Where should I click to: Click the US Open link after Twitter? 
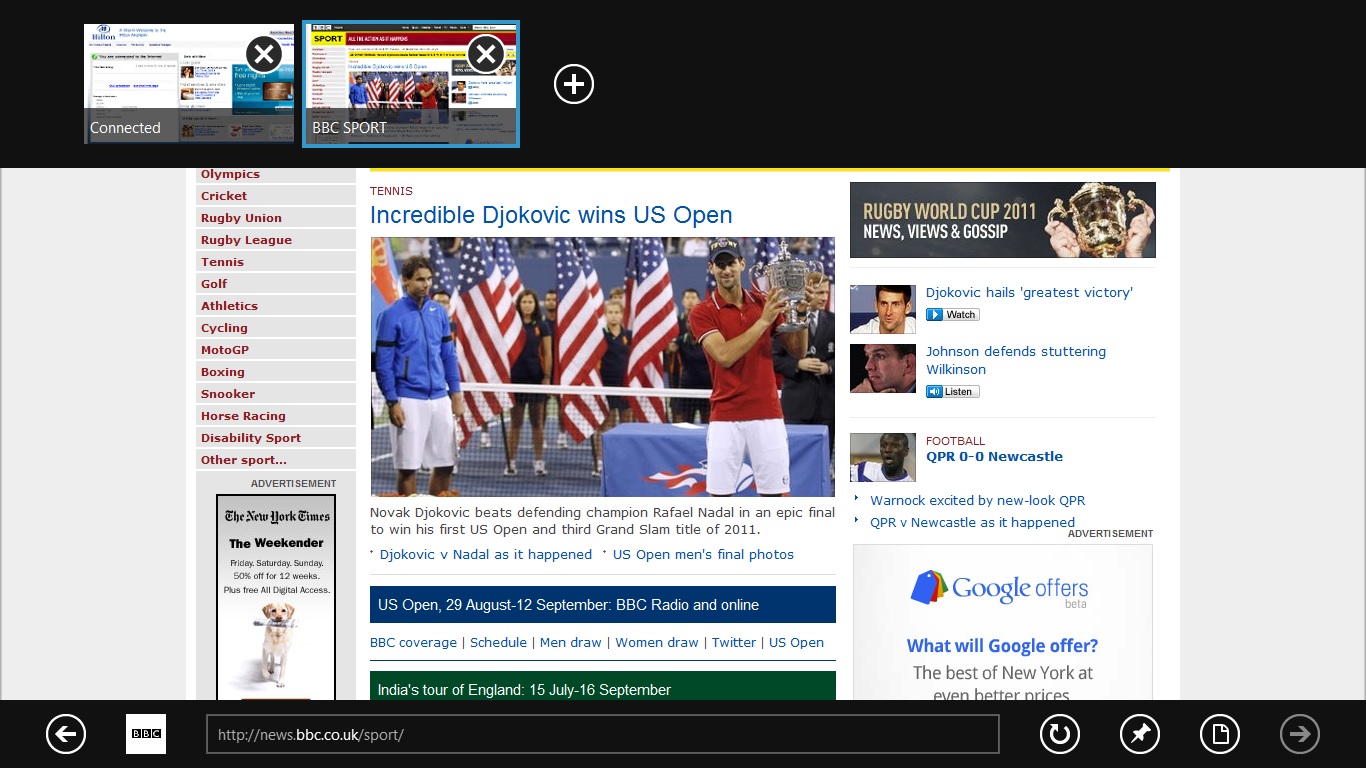pyautogui.click(x=796, y=643)
